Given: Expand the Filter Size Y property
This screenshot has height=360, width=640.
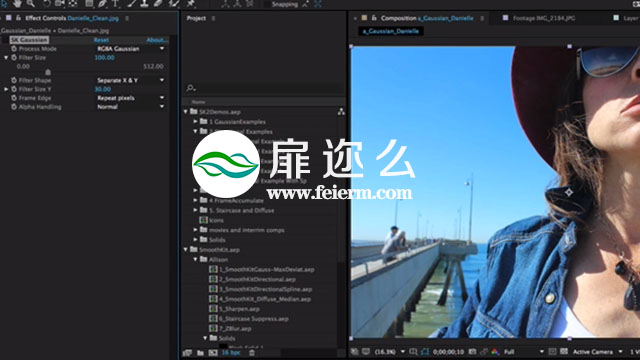Looking at the screenshot, I should point(6,89).
